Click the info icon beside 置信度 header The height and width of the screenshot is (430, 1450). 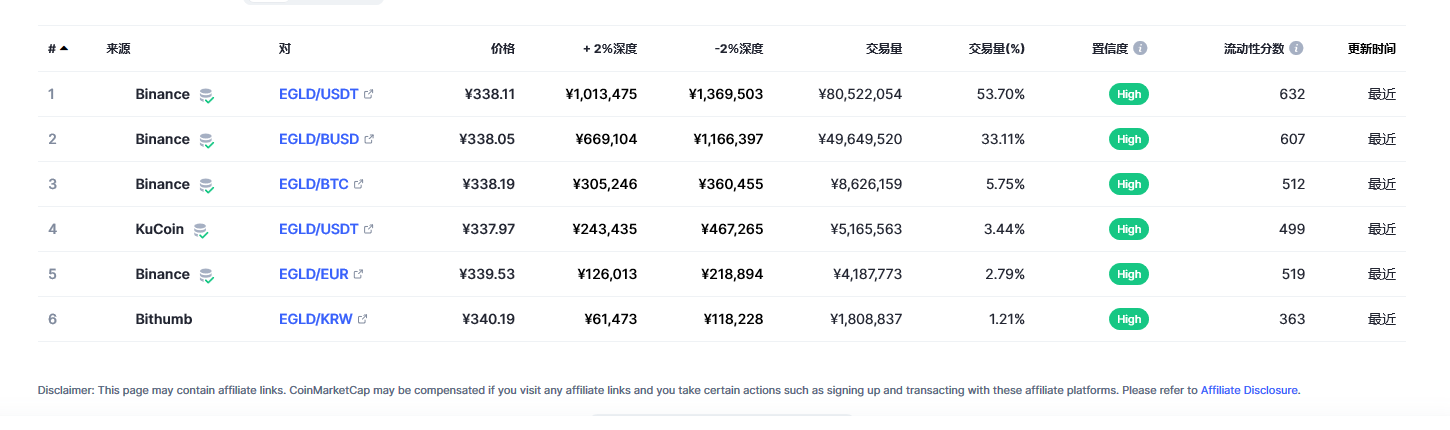(x=1140, y=48)
